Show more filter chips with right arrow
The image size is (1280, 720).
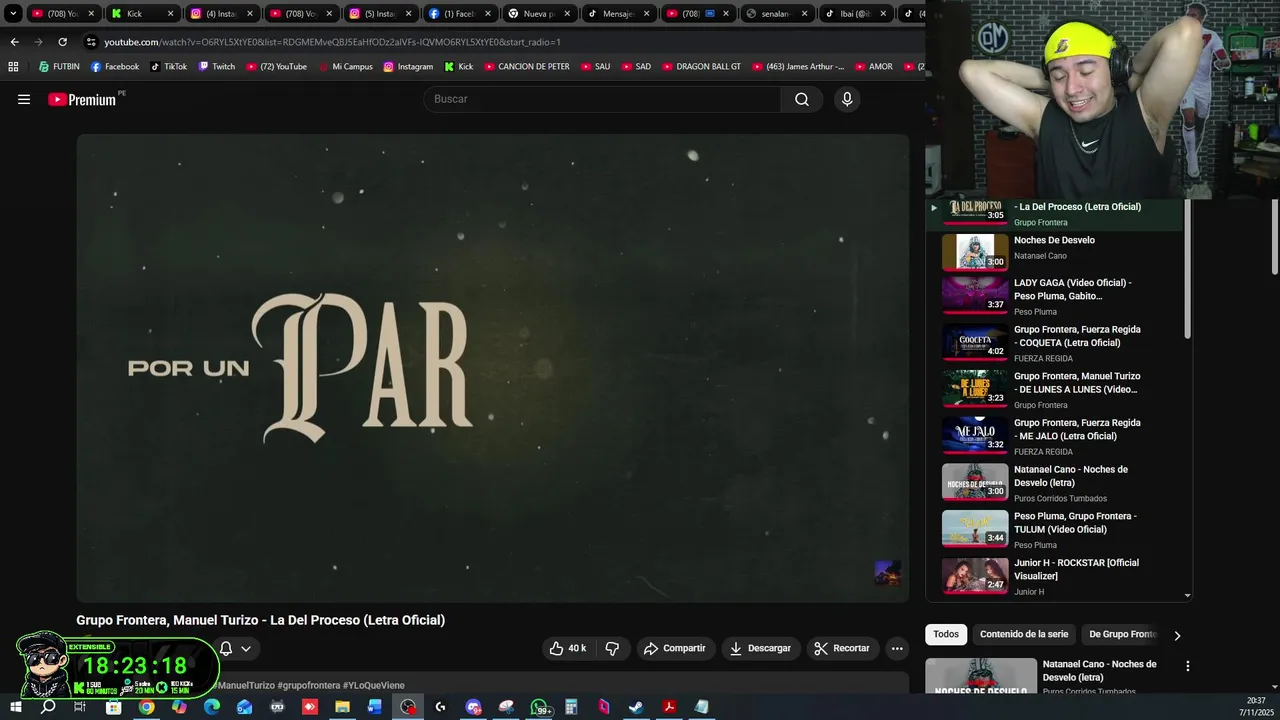tap(1177, 635)
